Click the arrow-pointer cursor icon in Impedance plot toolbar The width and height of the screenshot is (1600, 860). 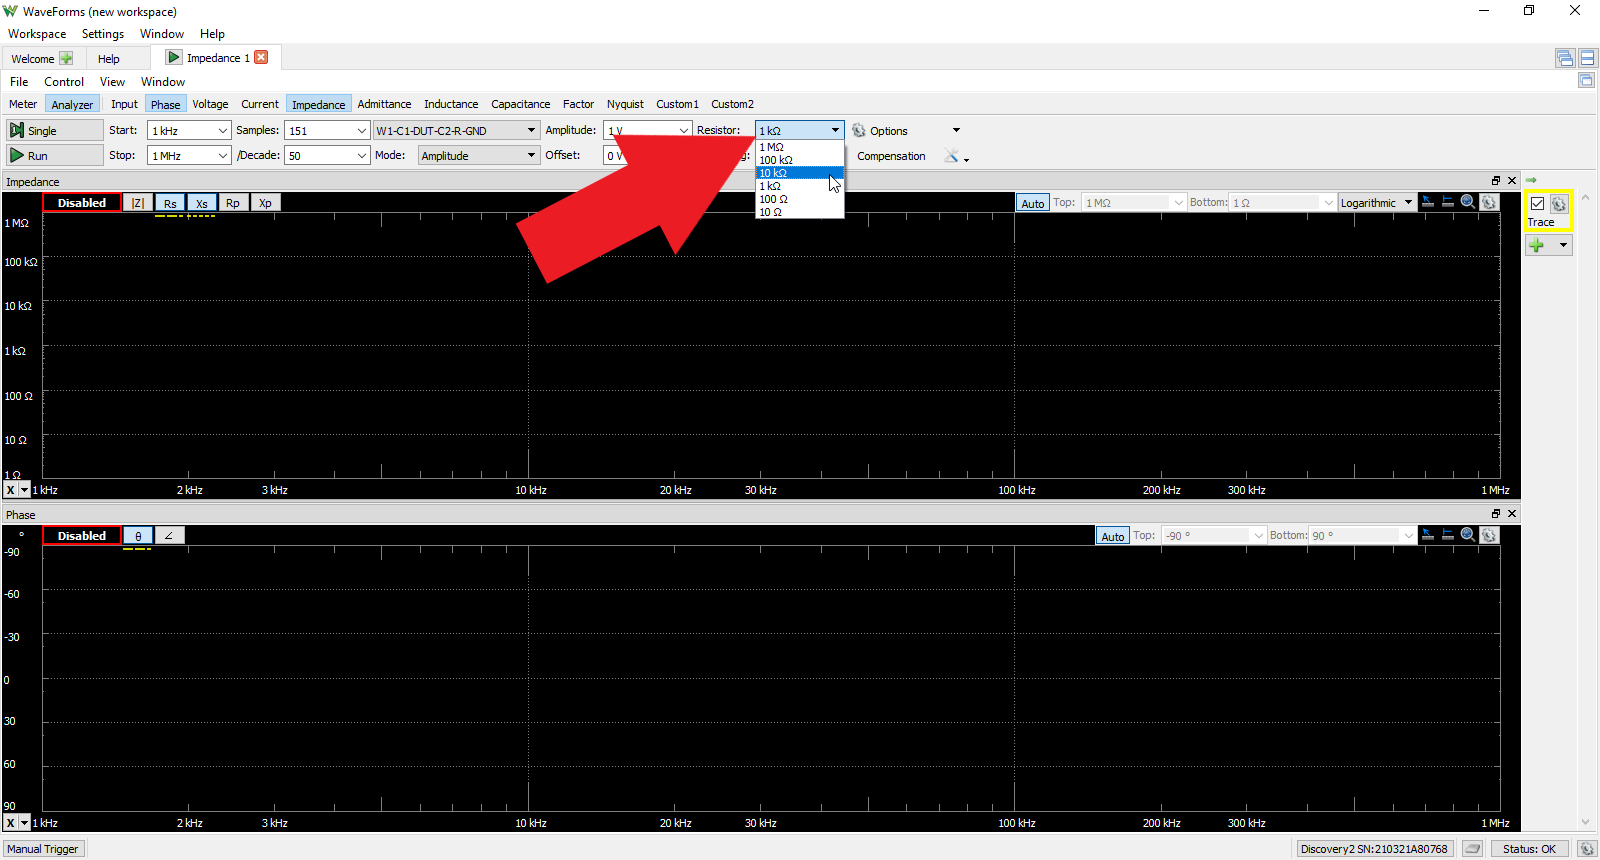click(1428, 202)
